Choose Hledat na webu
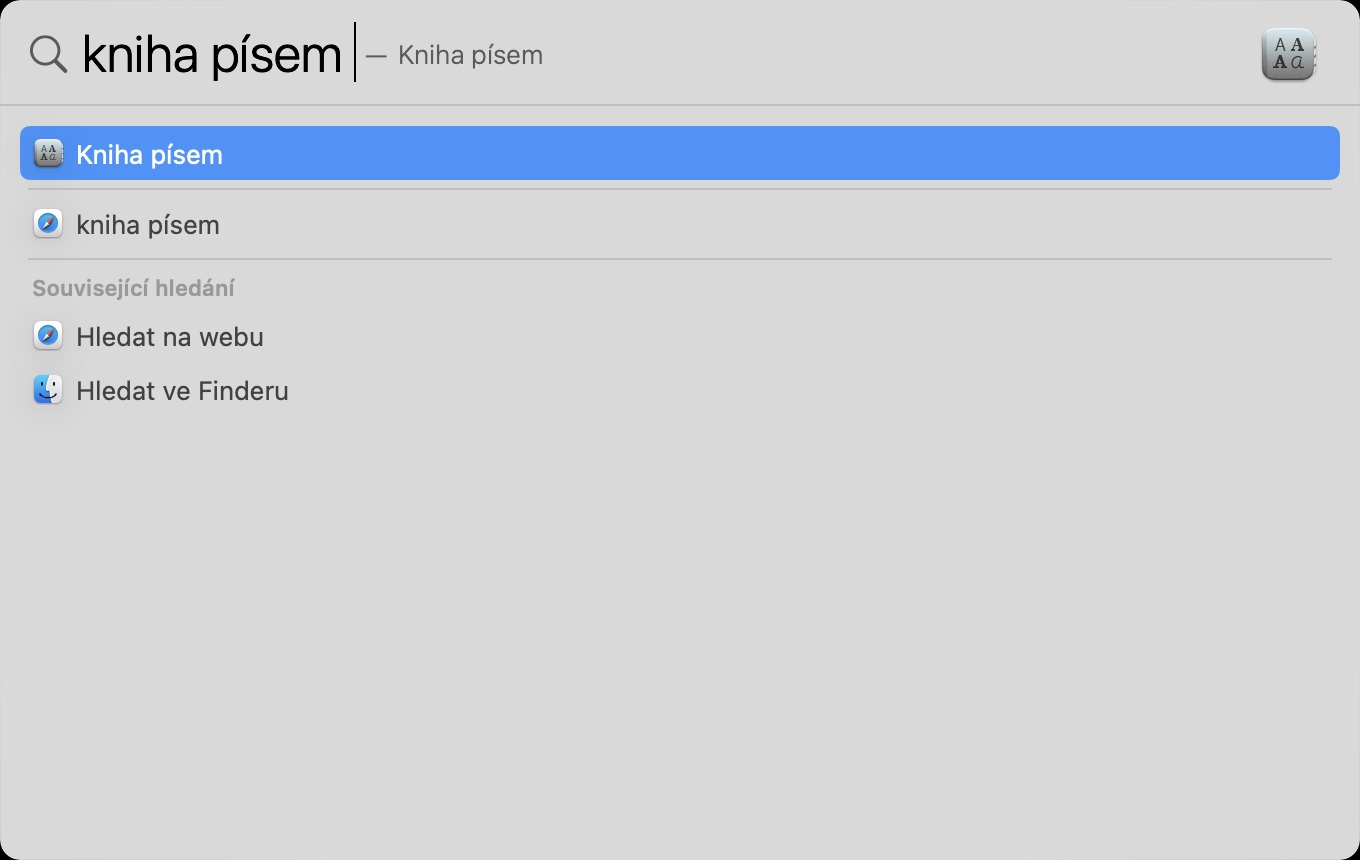This screenshot has width=1360, height=860. coord(170,337)
